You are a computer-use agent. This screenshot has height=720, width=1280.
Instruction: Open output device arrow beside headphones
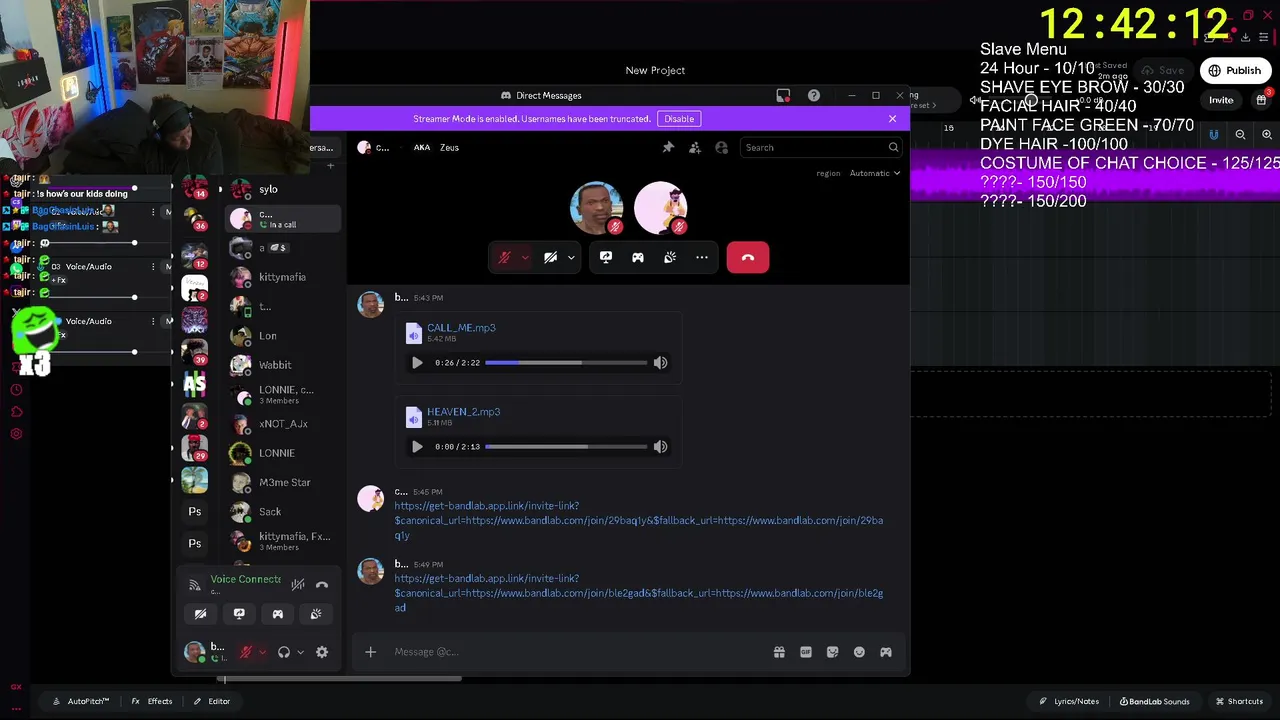300,652
